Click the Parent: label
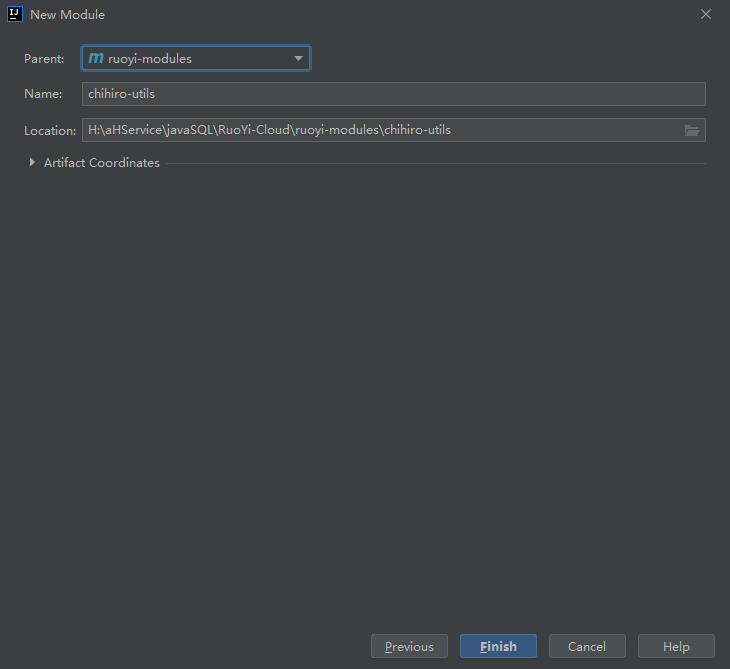 [44, 59]
